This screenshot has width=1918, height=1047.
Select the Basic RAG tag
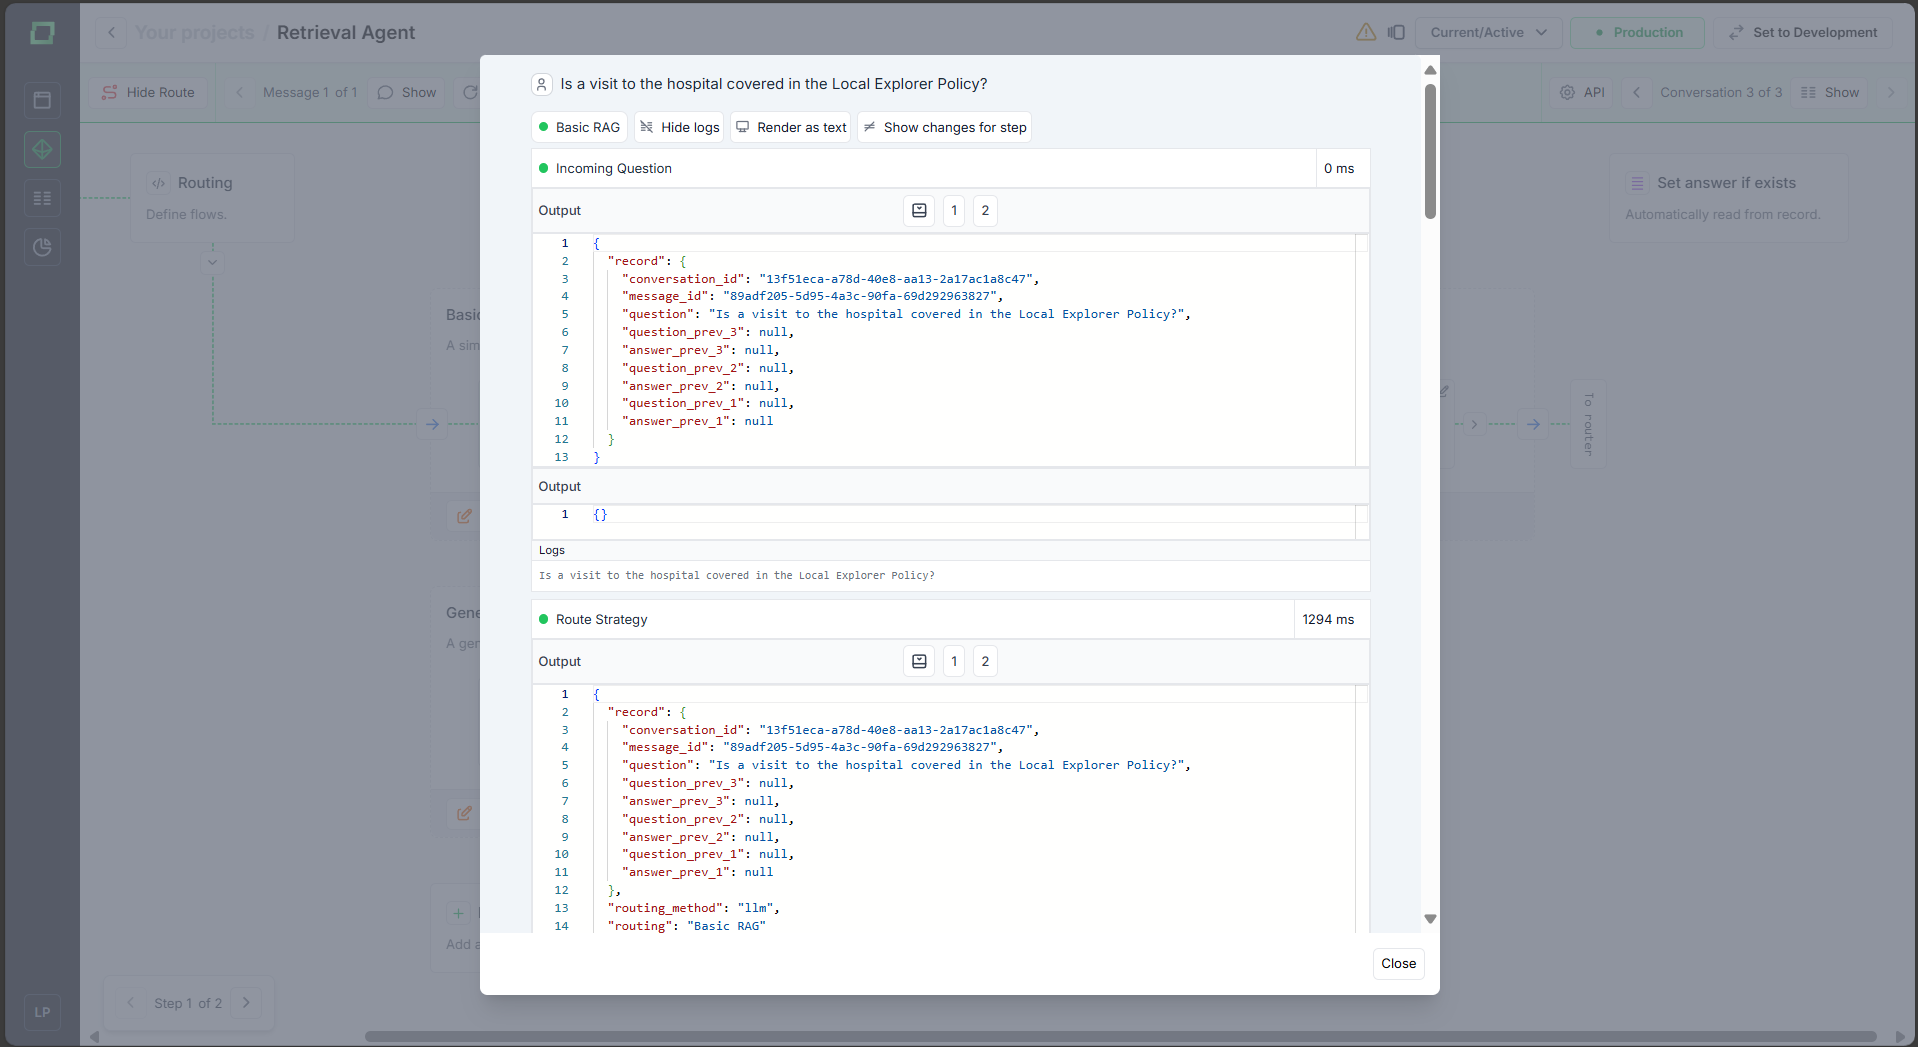(x=579, y=127)
